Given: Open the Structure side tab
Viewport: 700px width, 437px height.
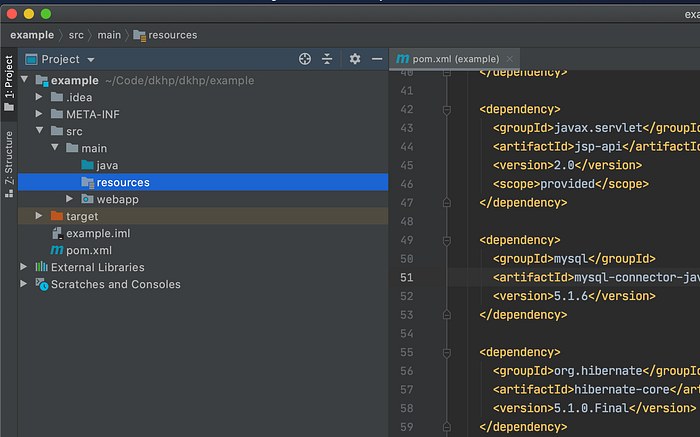Looking at the screenshot, I should [9, 158].
